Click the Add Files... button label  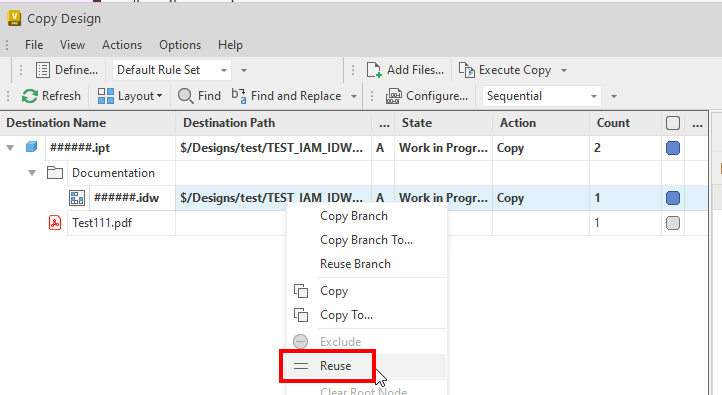pyautogui.click(x=415, y=70)
